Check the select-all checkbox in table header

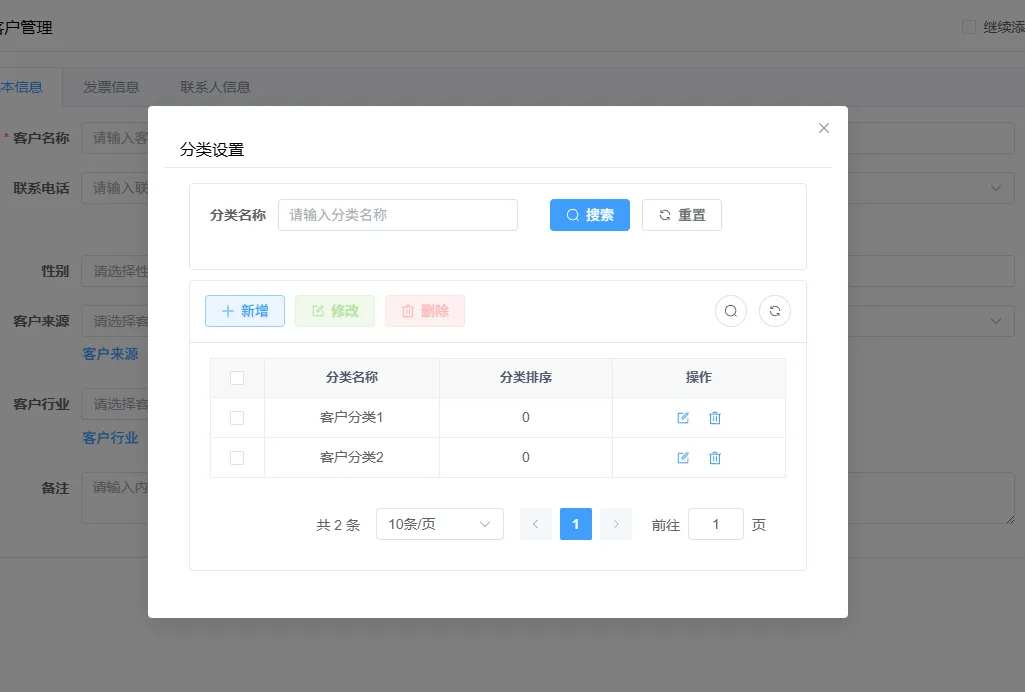point(237,378)
